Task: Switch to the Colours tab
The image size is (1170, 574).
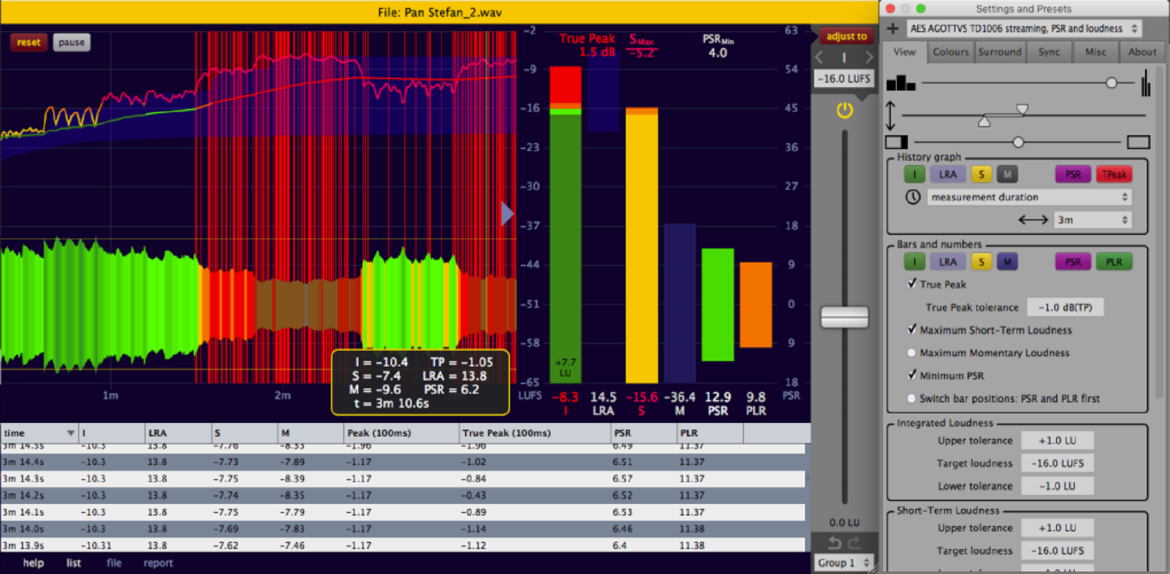Action: tap(951, 52)
